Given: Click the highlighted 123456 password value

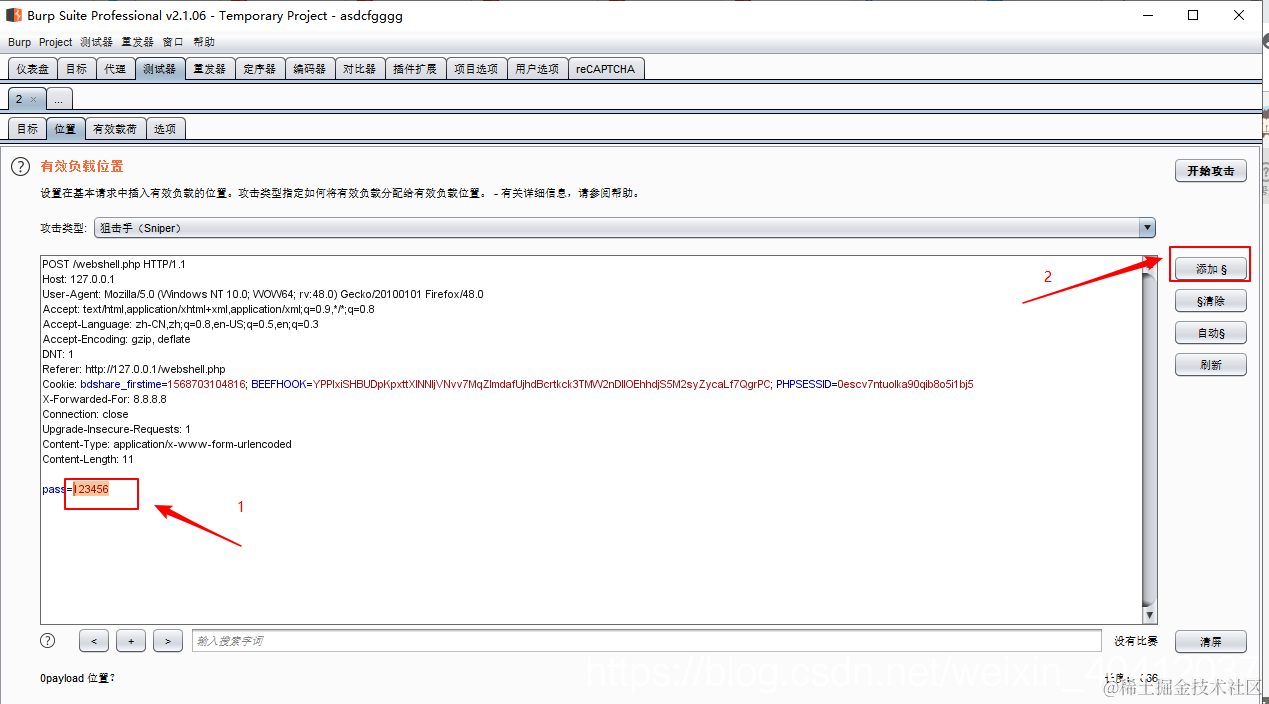Looking at the screenshot, I should coord(91,489).
